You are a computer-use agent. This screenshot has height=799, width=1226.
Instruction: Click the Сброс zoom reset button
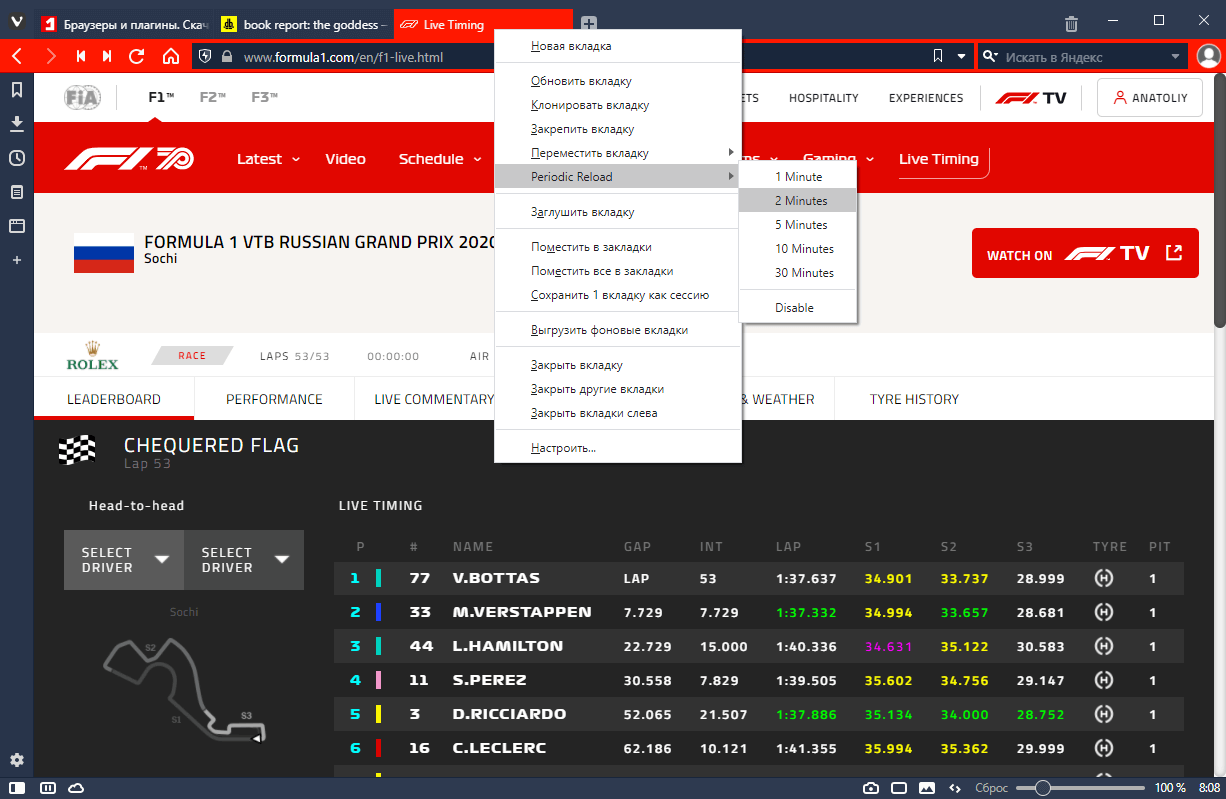(x=992, y=788)
